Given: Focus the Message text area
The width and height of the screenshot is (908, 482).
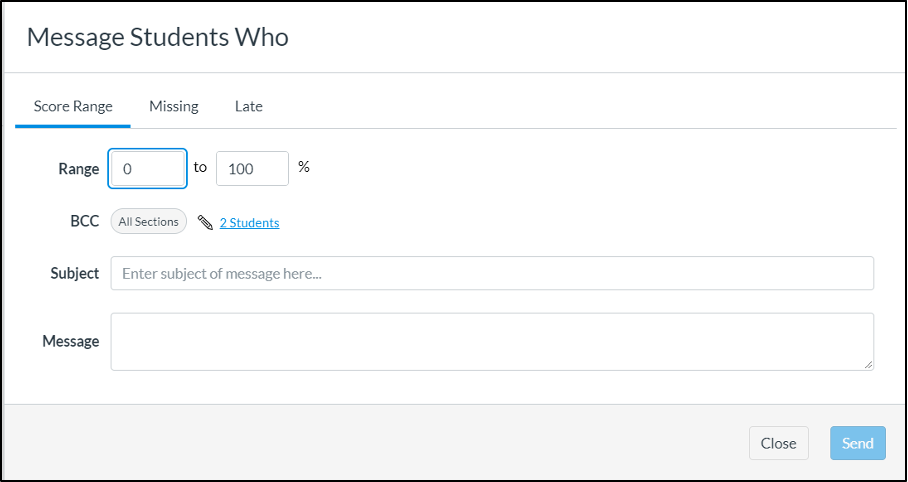Looking at the screenshot, I should tap(492, 342).
